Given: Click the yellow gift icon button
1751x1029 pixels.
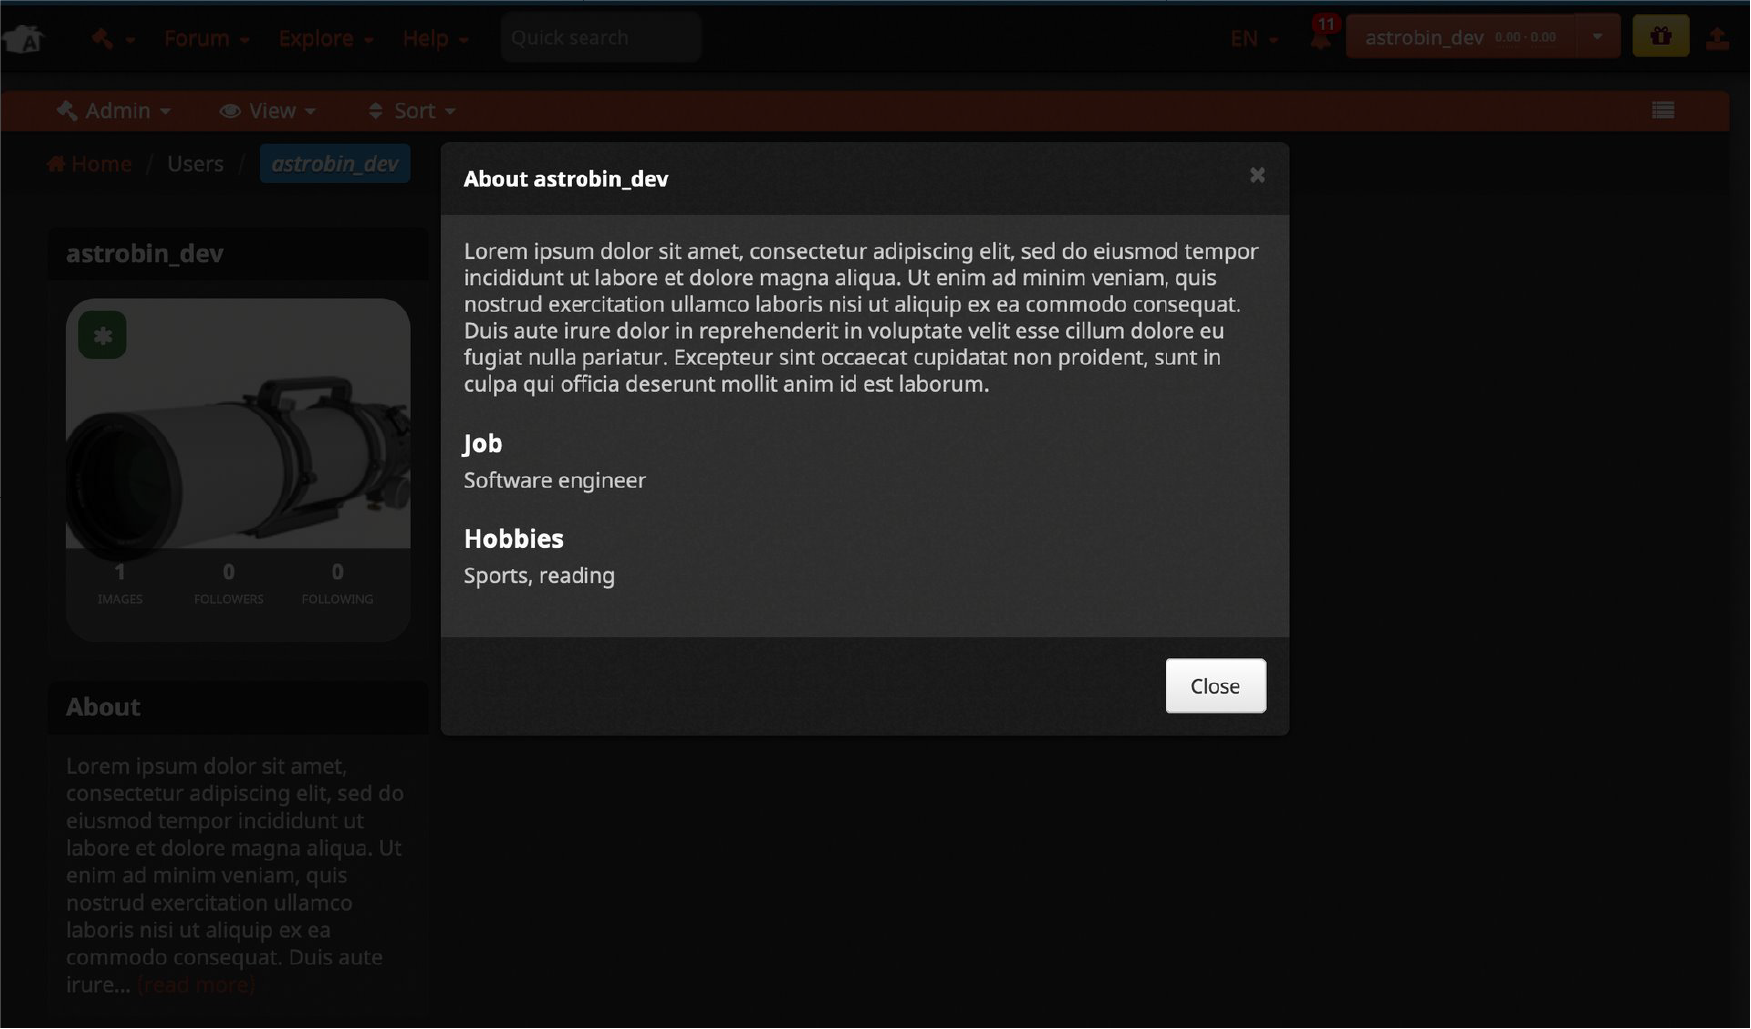Looking at the screenshot, I should [1661, 37].
